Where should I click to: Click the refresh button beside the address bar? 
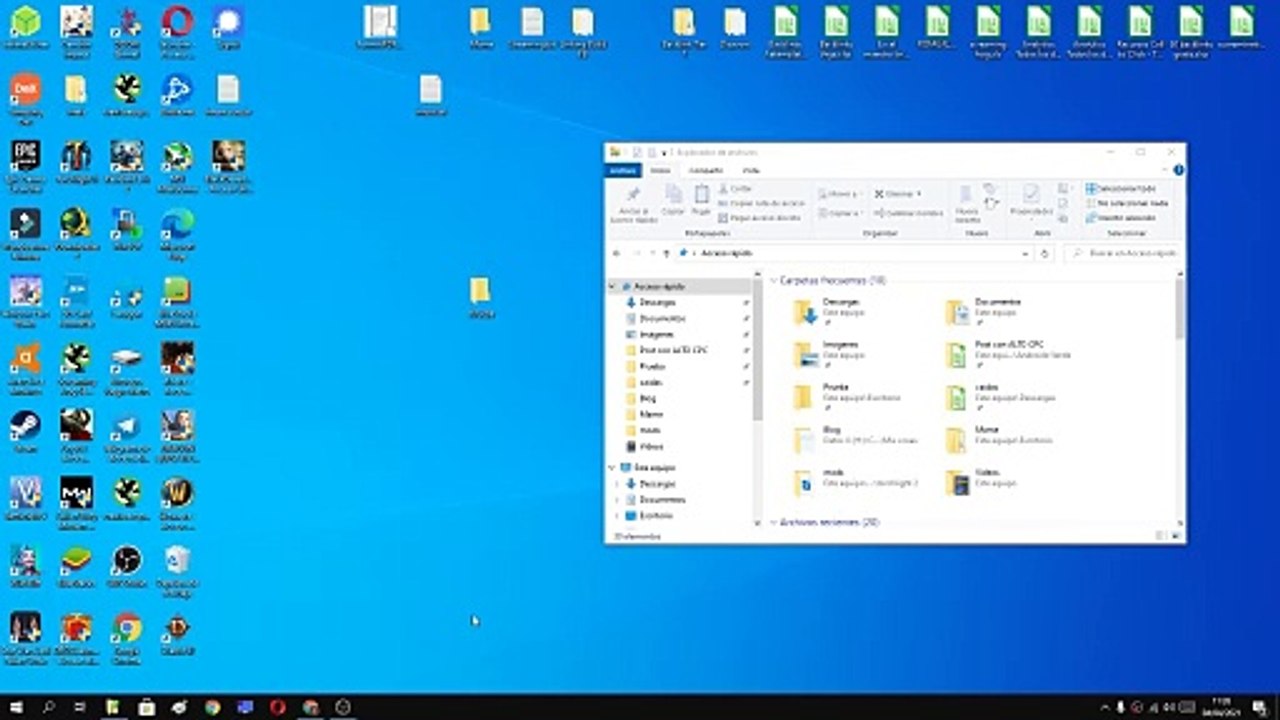[x=1045, y=254]
